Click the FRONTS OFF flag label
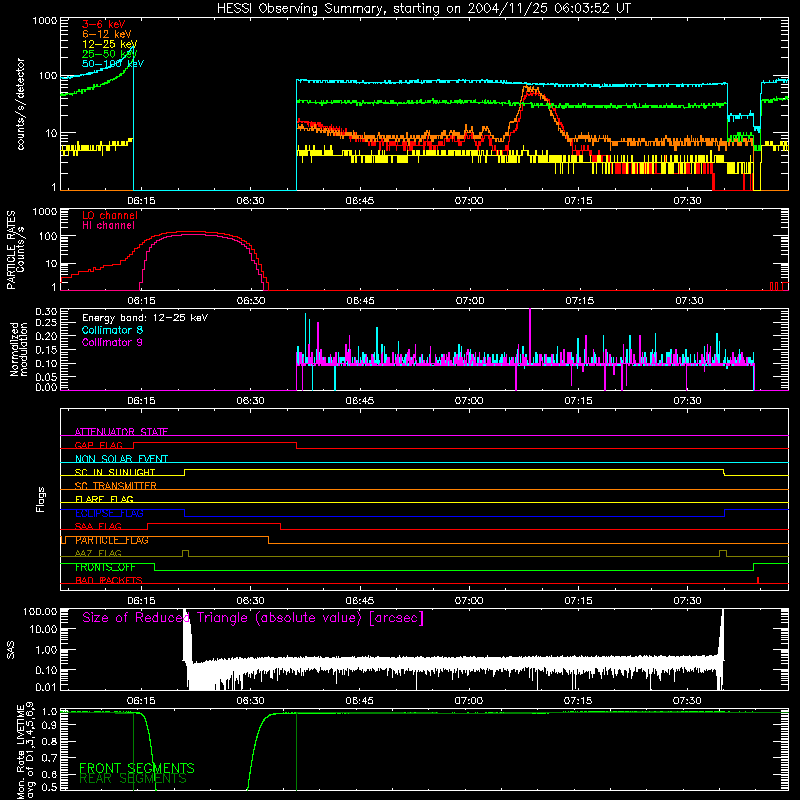800x800 pixels. click(105, 567)
